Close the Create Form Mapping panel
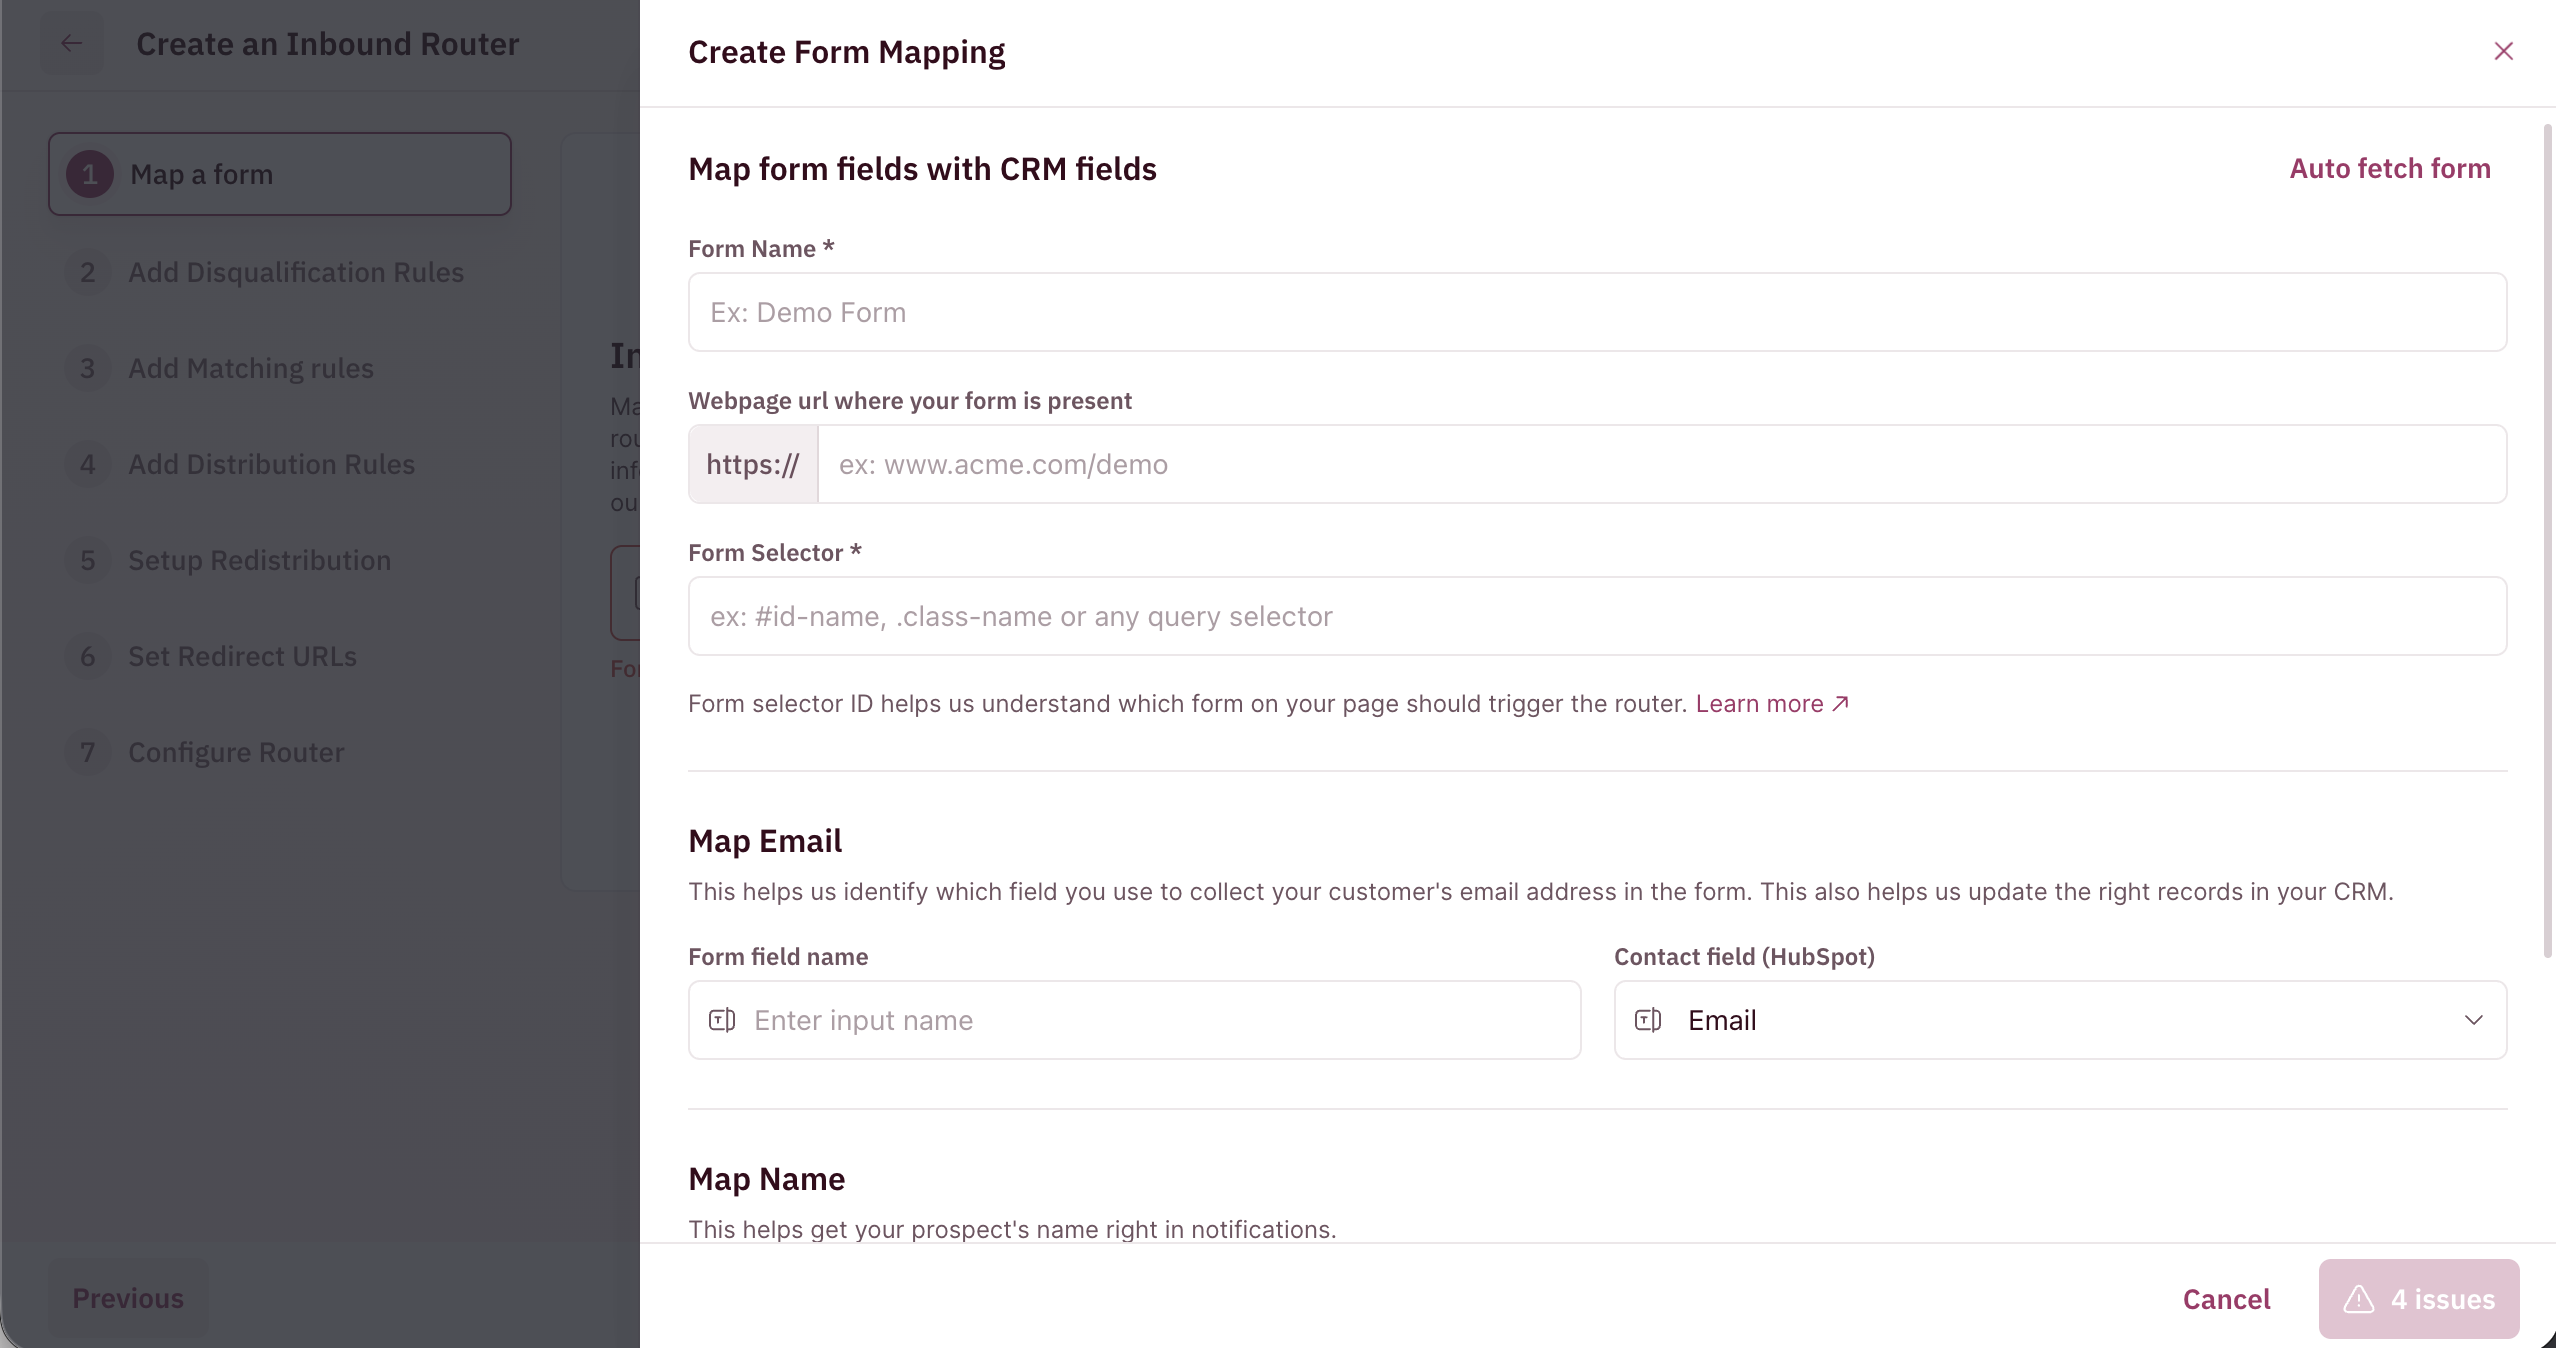The image size is (2556, 1348). point(2503,51)
